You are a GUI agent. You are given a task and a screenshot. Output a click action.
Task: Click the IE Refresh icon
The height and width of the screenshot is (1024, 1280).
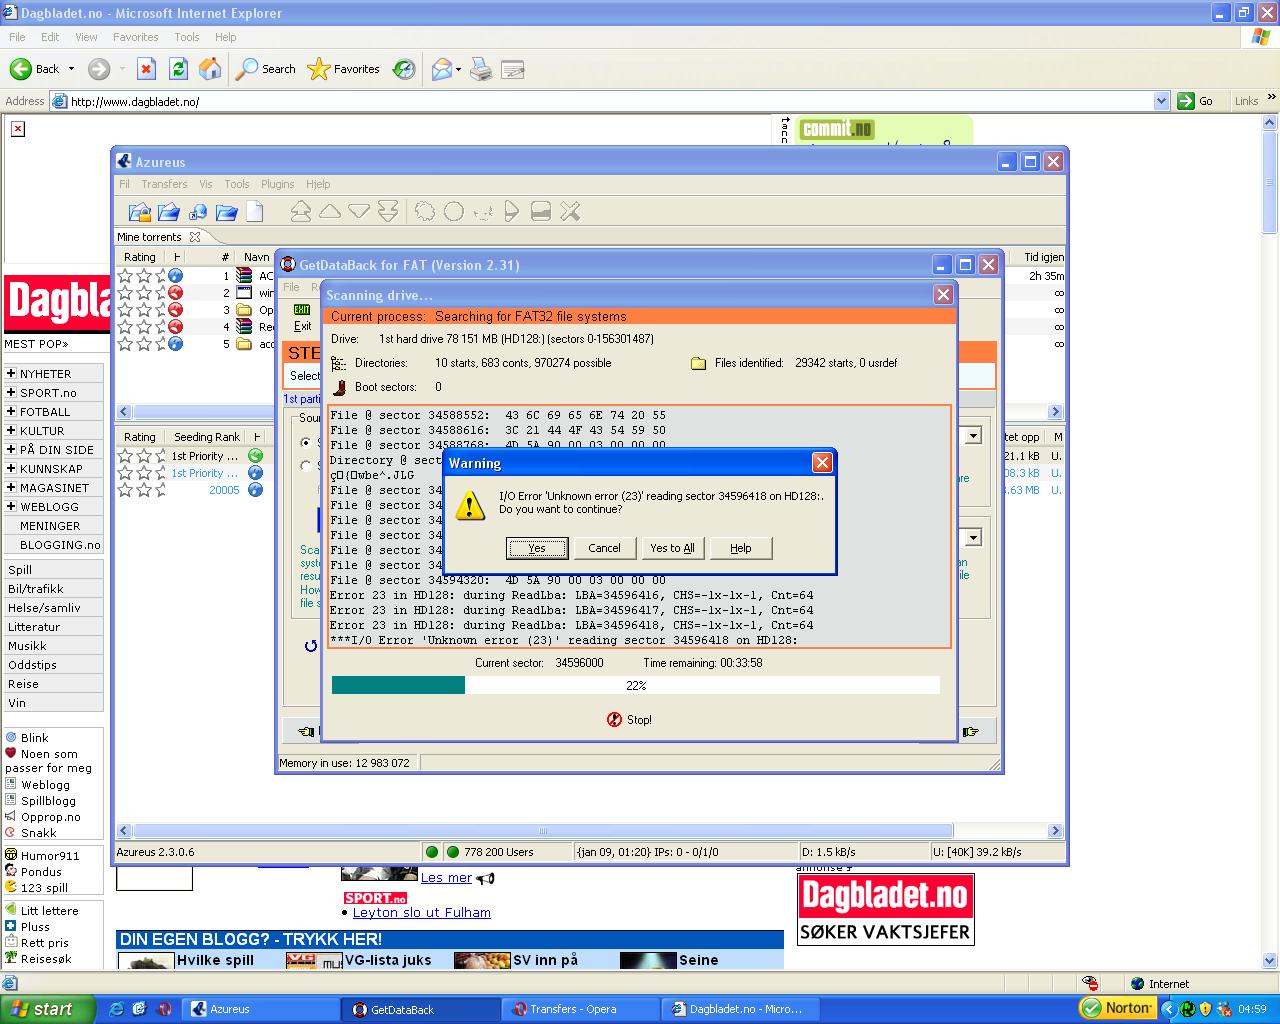pyautogui.click(x=178, y=69)
